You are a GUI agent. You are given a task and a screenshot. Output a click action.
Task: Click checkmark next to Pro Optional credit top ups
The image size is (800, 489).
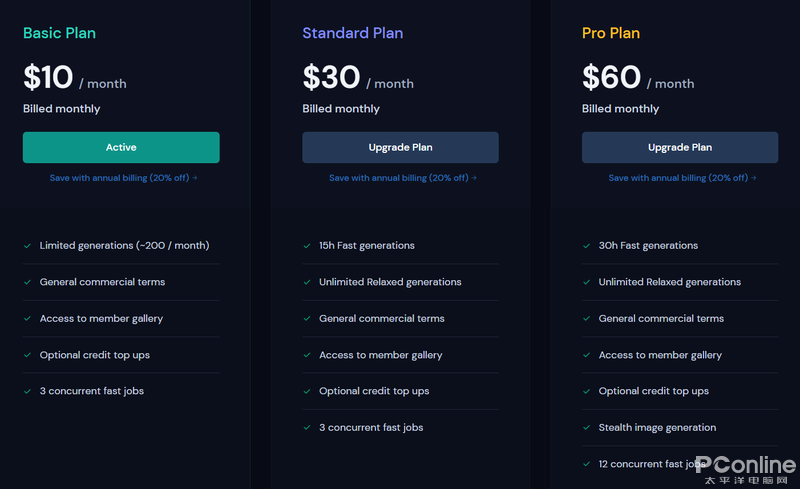[x=587, y=392]
